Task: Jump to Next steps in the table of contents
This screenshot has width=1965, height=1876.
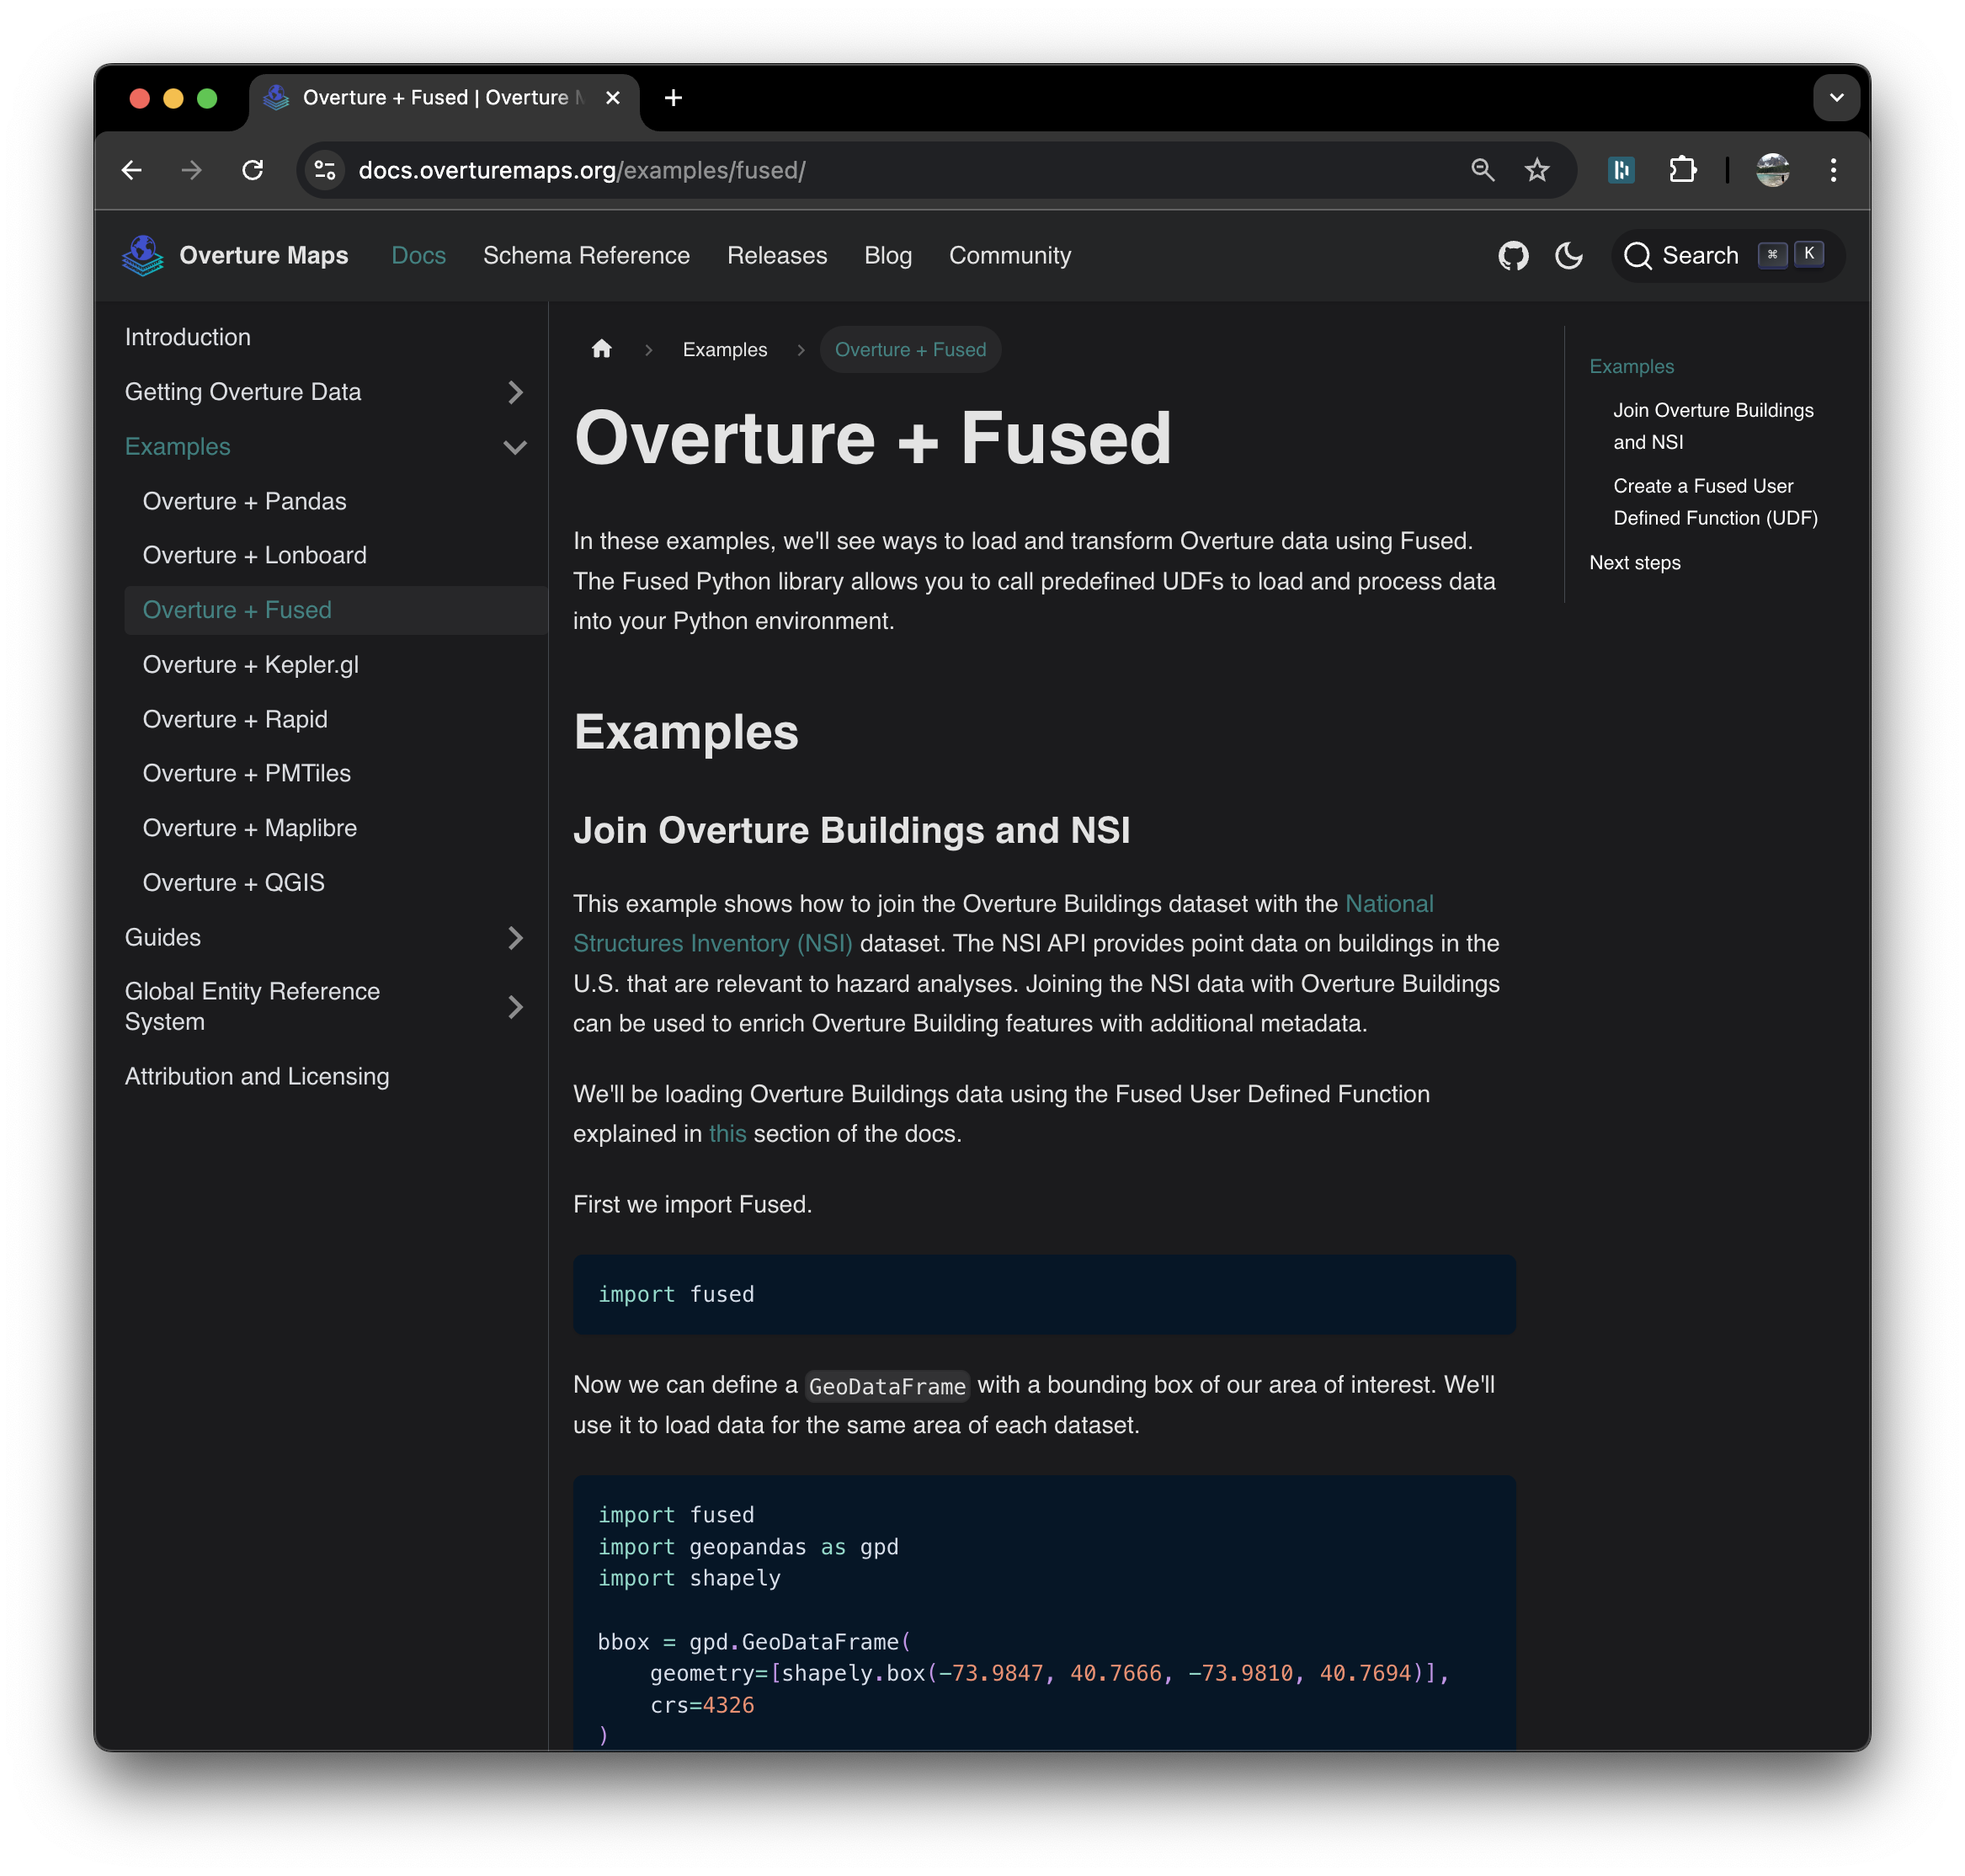Action: coord(1634,563)
